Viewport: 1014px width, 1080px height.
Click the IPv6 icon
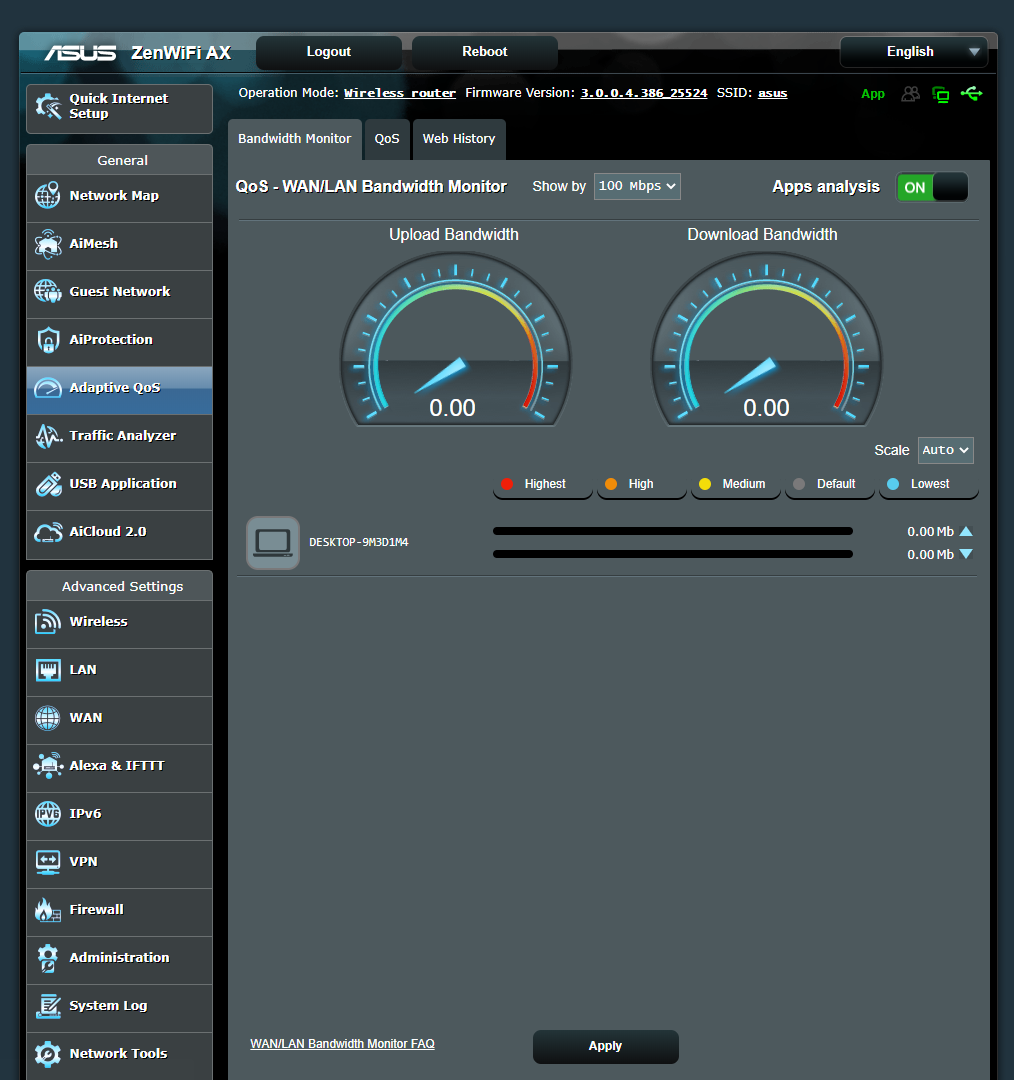coord(48,814)
